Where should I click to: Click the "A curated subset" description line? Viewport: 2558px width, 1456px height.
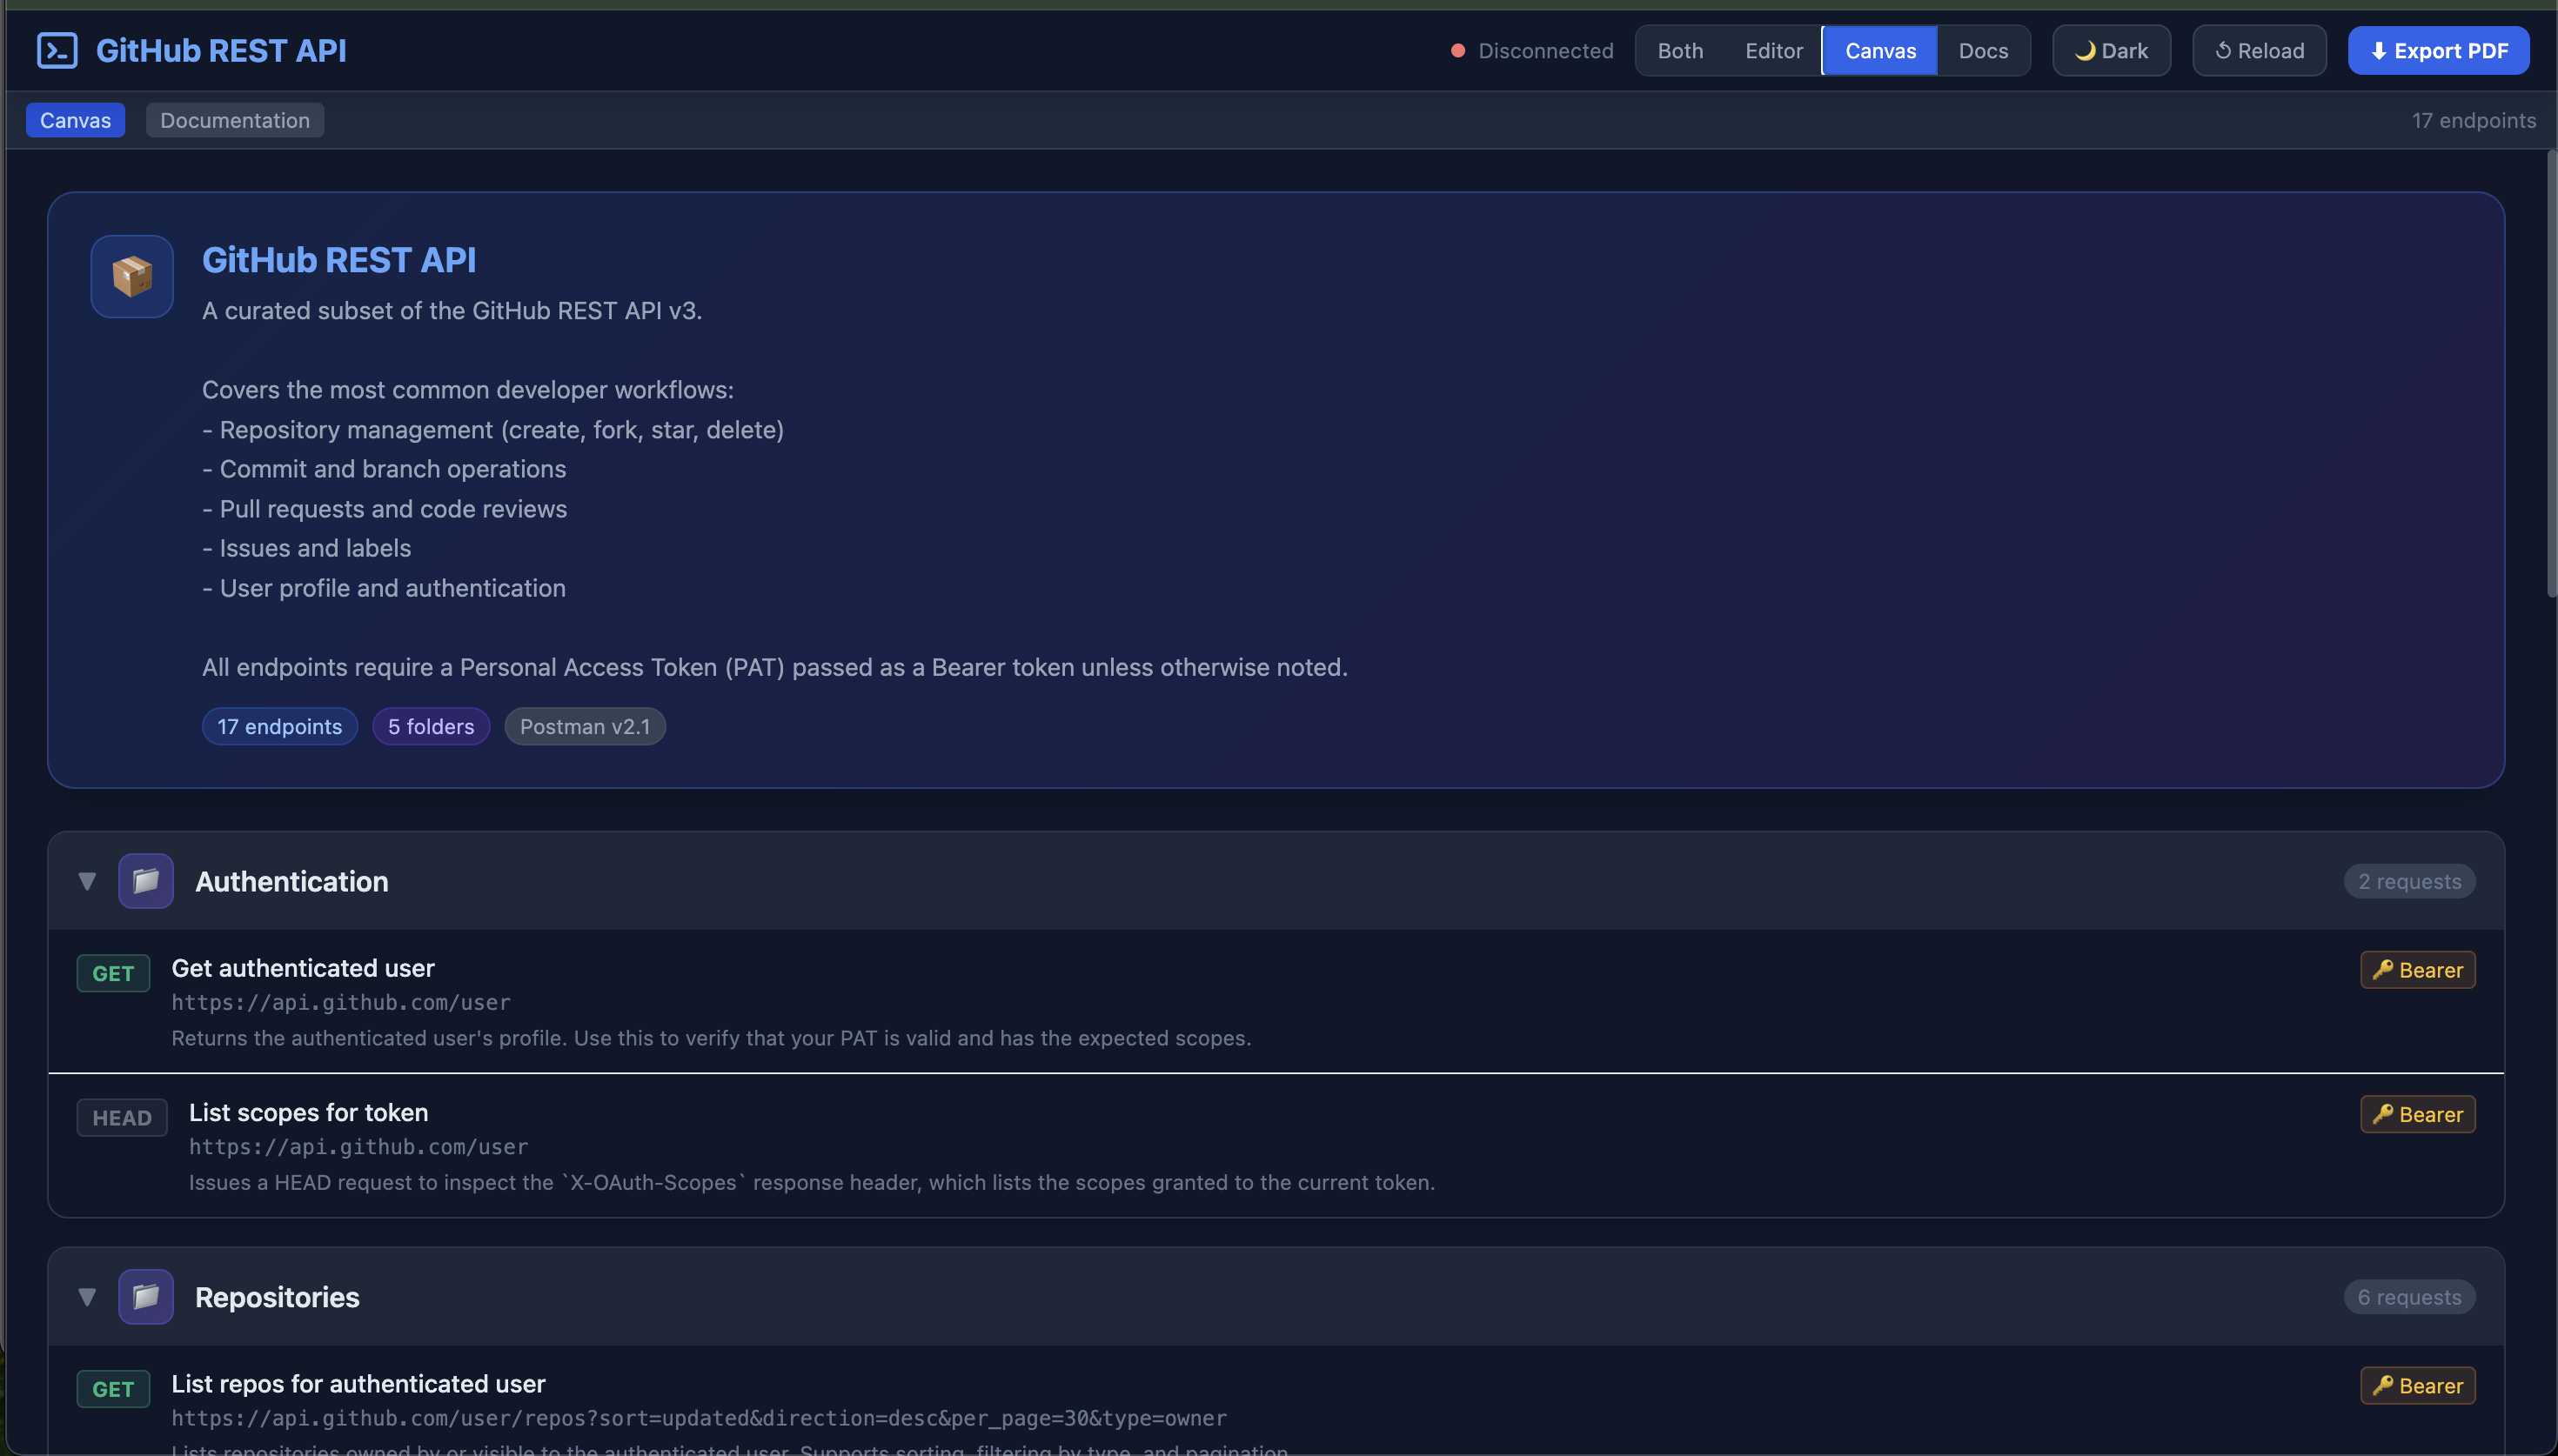click(x=452, y=311)
